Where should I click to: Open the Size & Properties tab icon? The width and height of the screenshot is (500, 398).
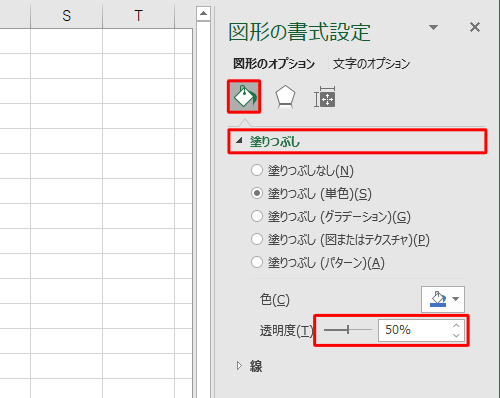325,97
